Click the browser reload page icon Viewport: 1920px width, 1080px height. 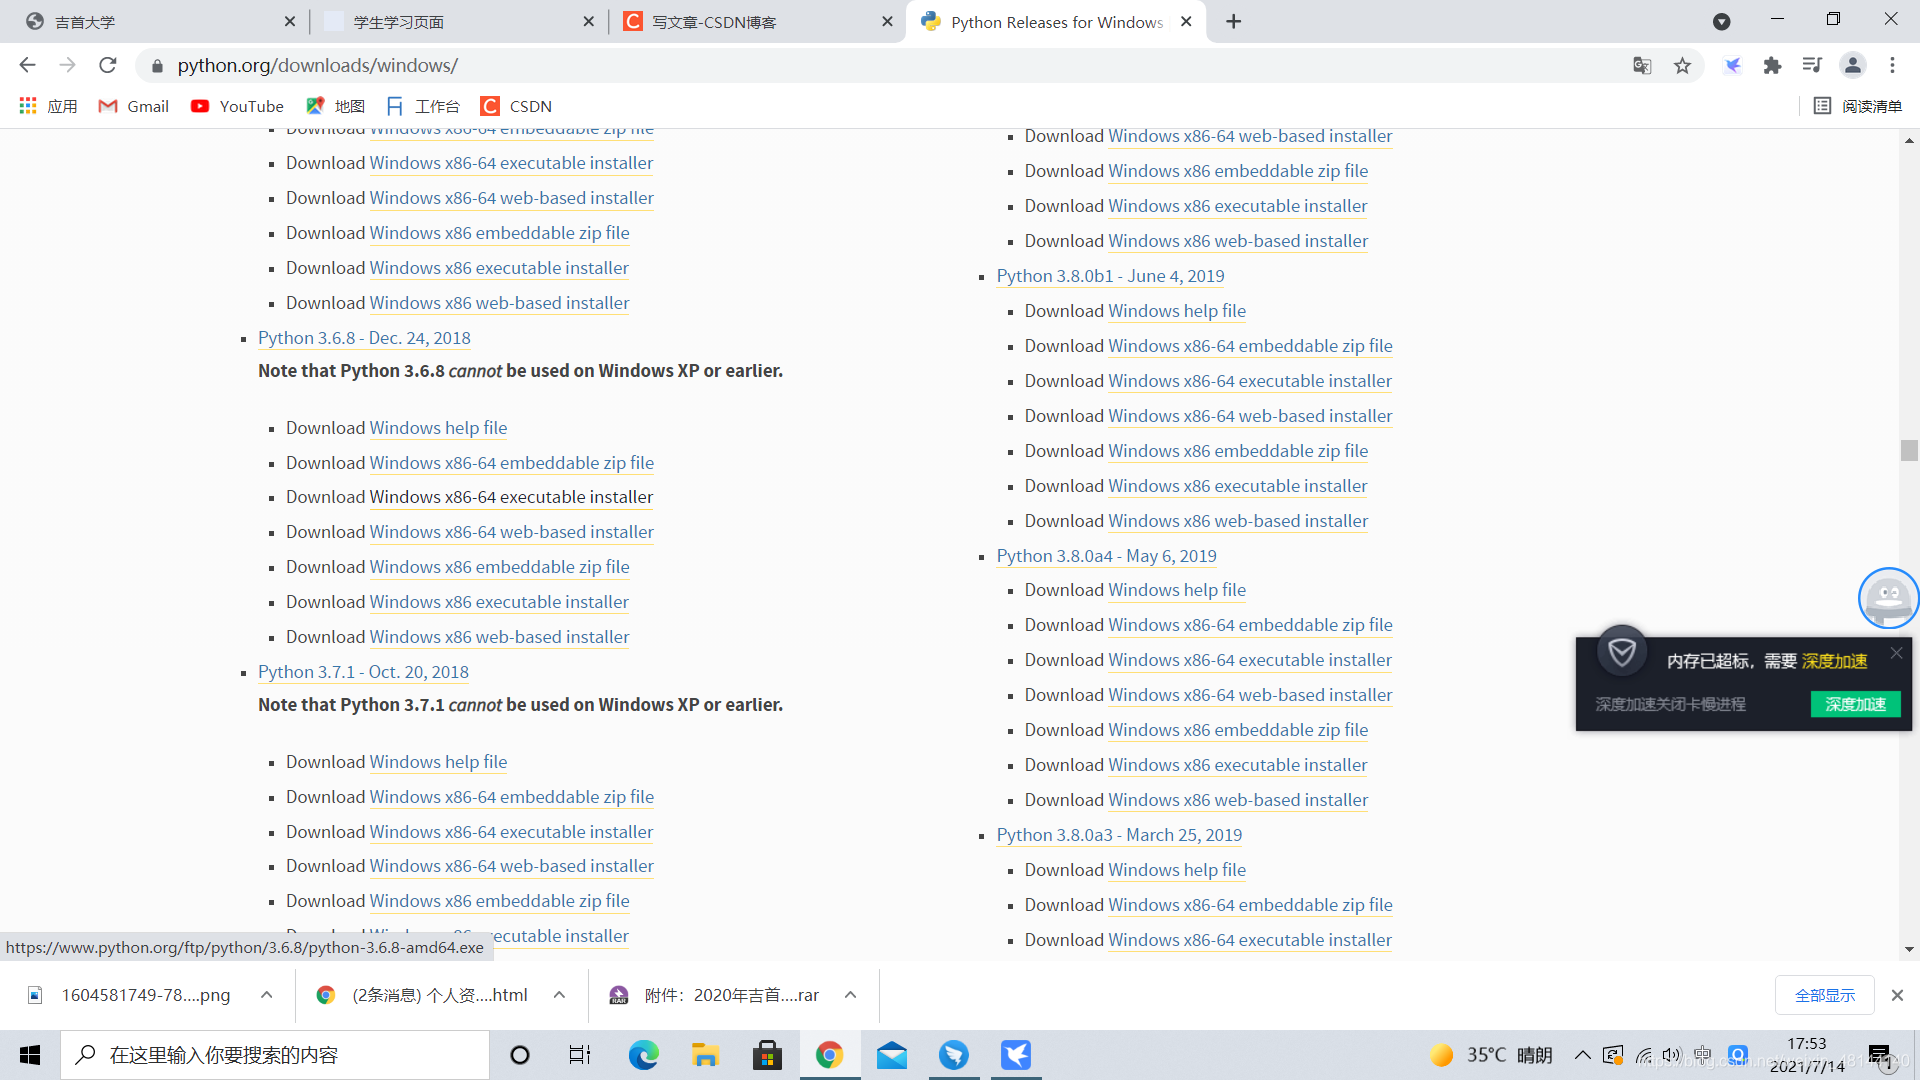click(x=108, y=65)
